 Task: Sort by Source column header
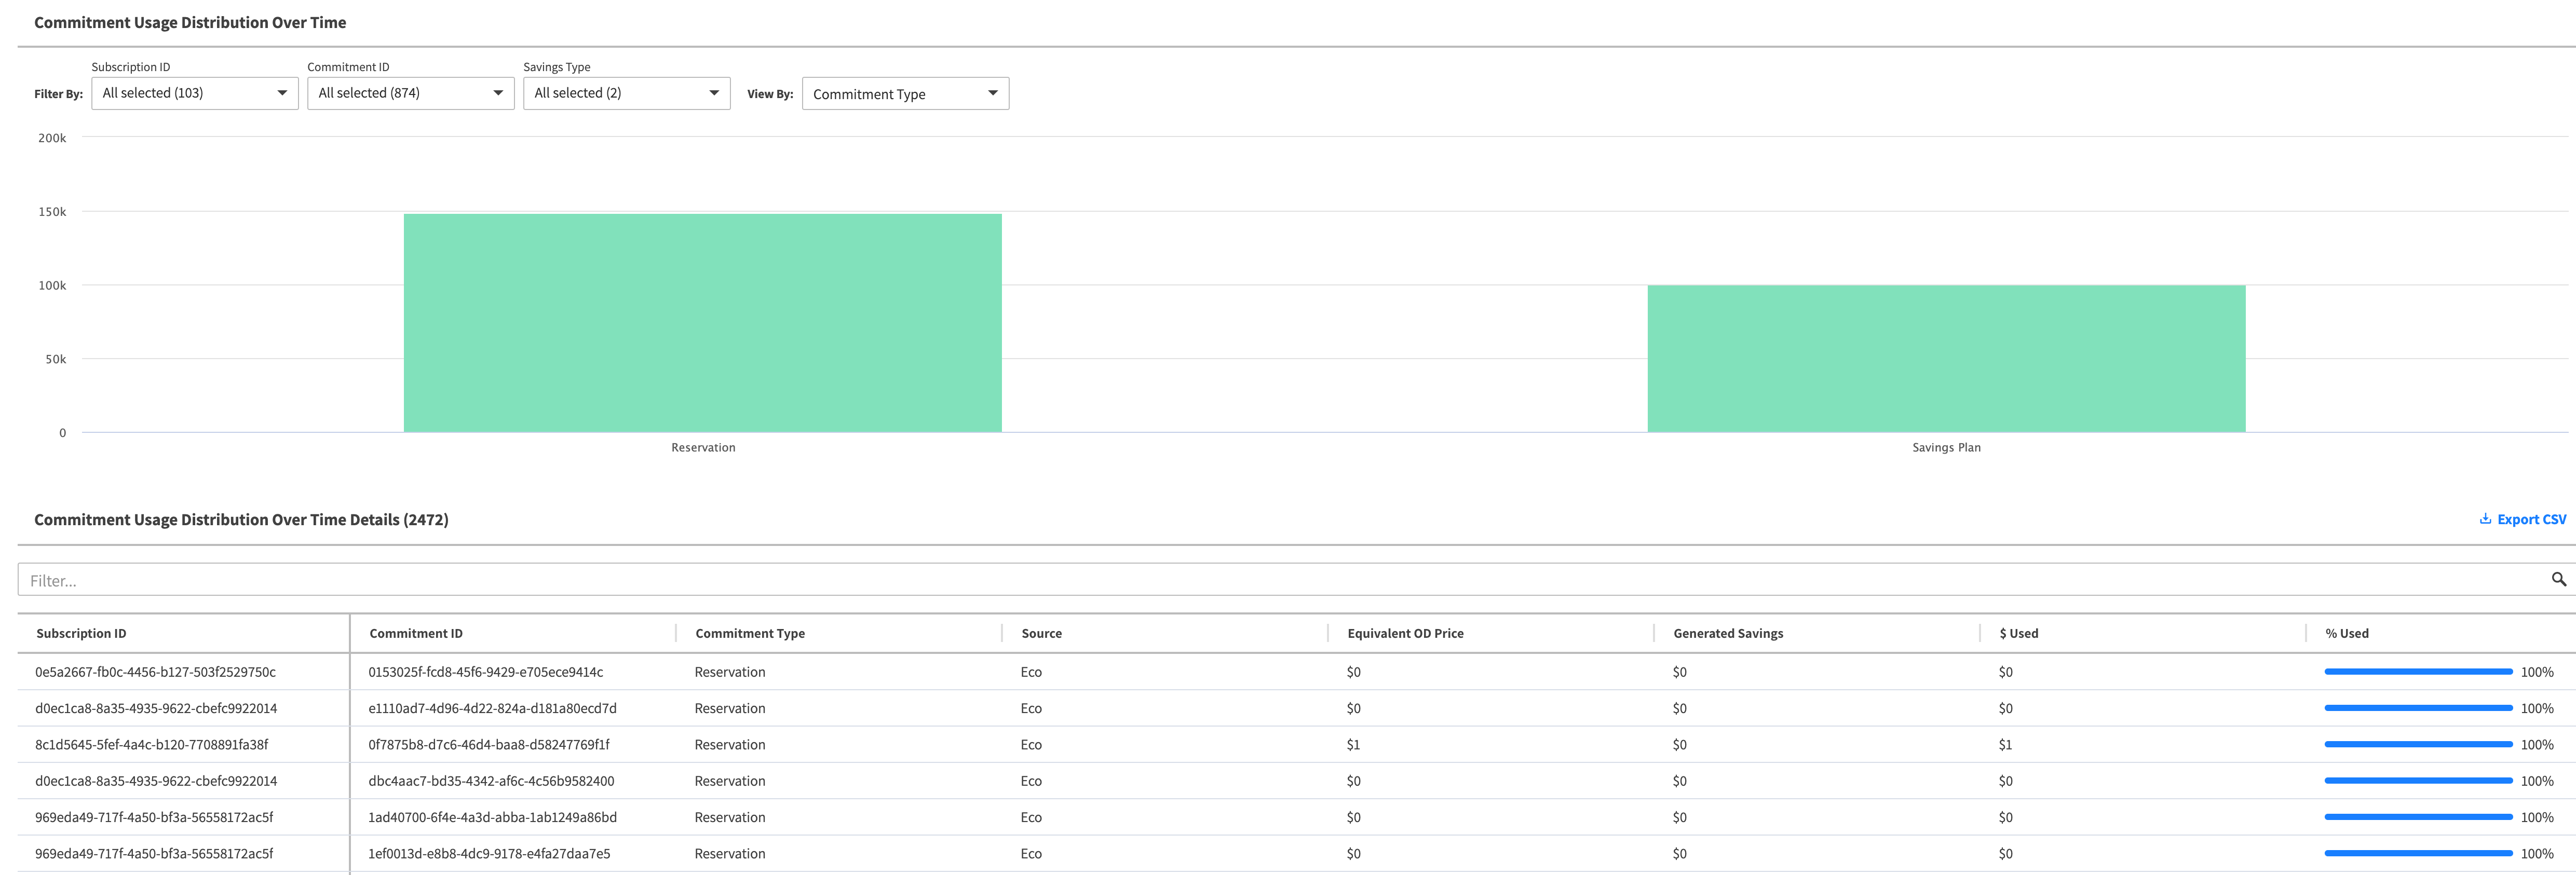(x=1041, y=633)
